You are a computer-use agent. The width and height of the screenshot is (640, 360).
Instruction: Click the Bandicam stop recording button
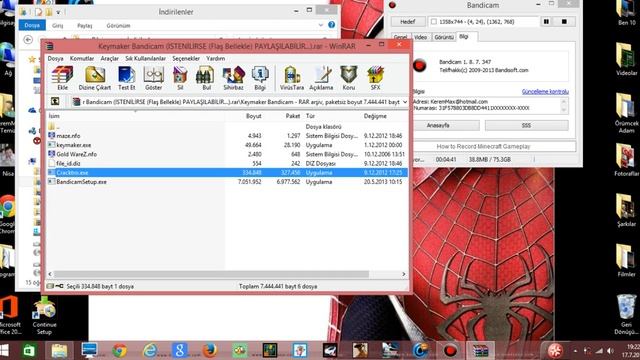click(x=564, y=22)
